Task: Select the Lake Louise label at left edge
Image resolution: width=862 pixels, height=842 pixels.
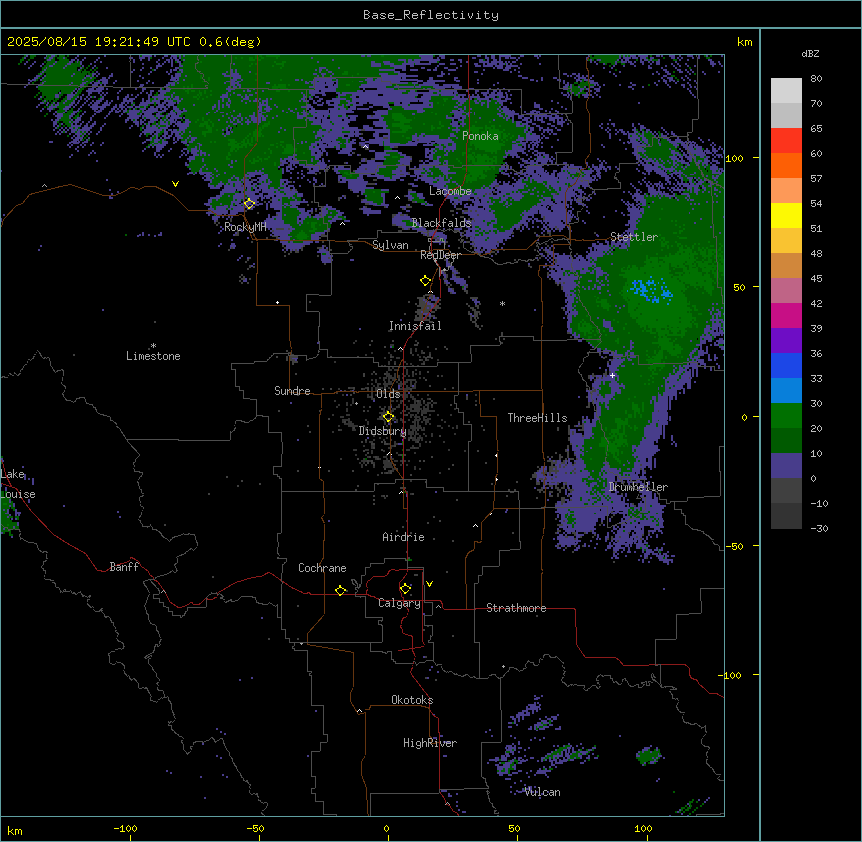Action: pyautogui.click(x=18, y=484)
